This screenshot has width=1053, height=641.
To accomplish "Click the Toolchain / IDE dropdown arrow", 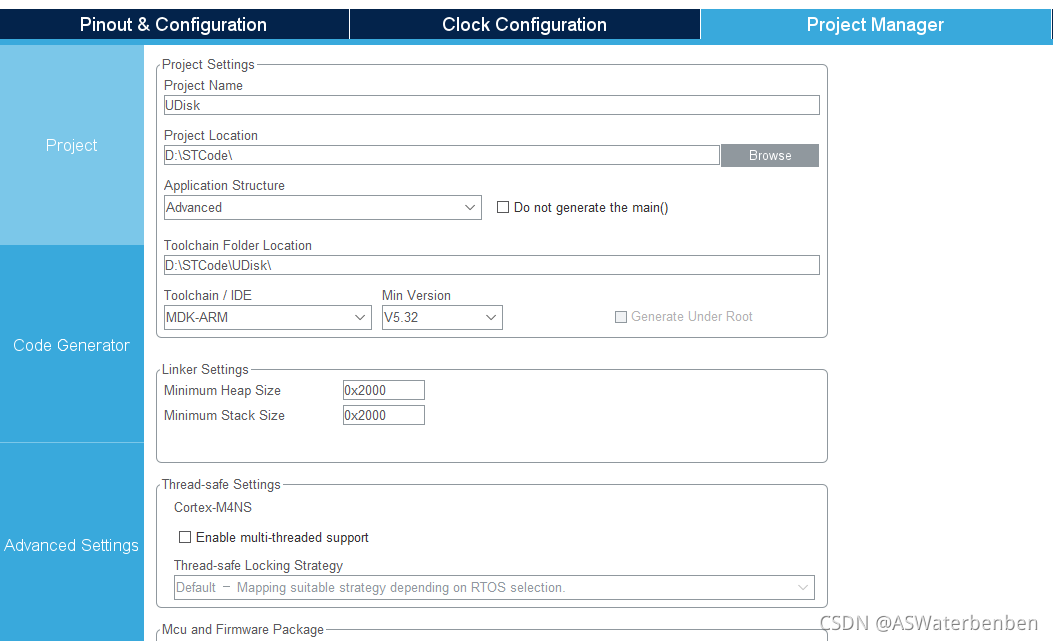I will (x=360, y=317).
